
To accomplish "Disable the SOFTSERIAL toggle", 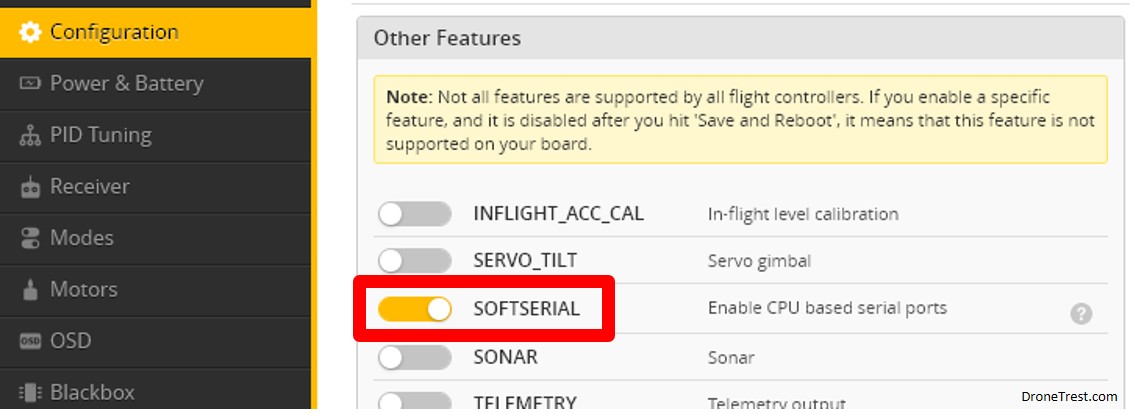I will pos(414,309).
